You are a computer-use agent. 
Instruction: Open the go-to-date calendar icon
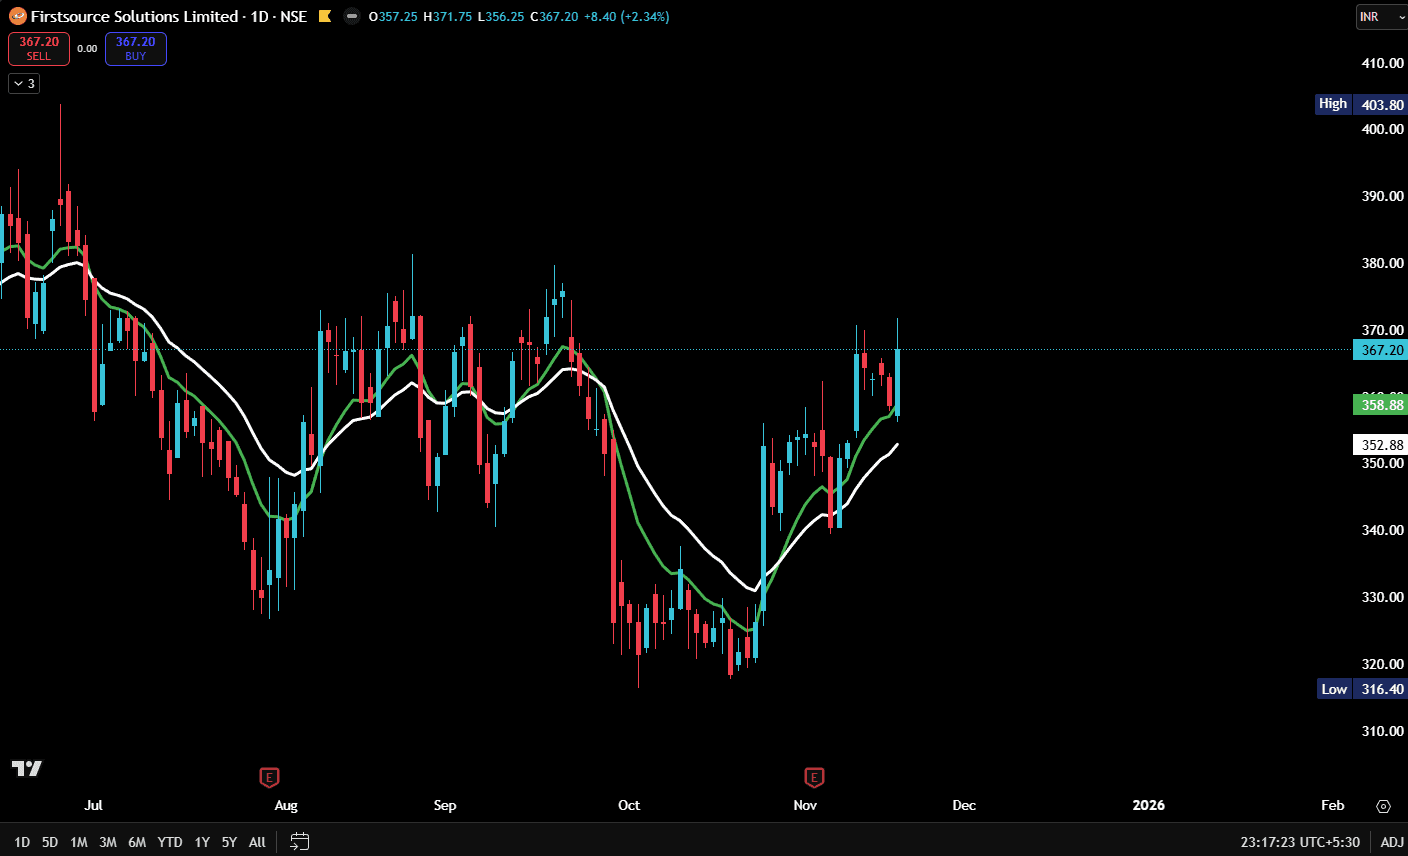pyautogui.click(x=299, y=842)
